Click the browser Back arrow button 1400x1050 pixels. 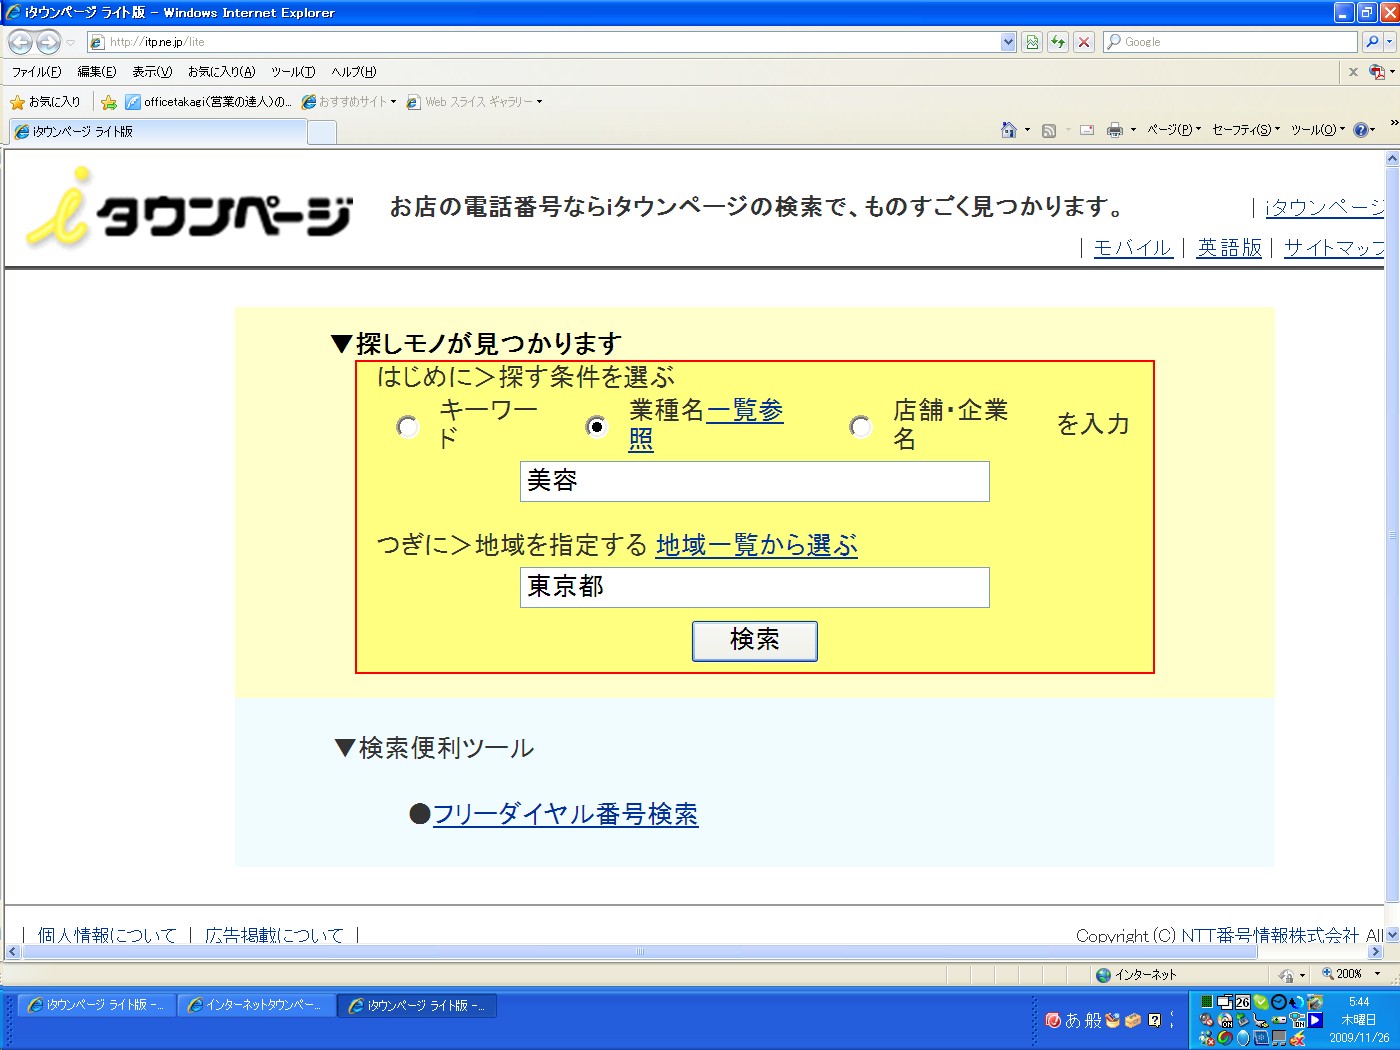click(x=20, y=42)
